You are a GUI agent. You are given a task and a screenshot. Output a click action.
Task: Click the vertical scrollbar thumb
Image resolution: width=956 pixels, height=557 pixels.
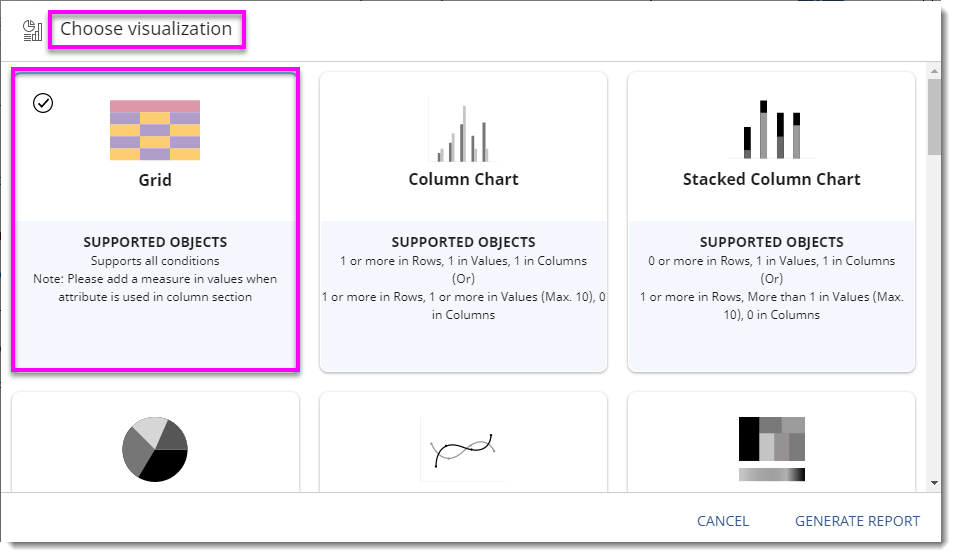[934, 118]
